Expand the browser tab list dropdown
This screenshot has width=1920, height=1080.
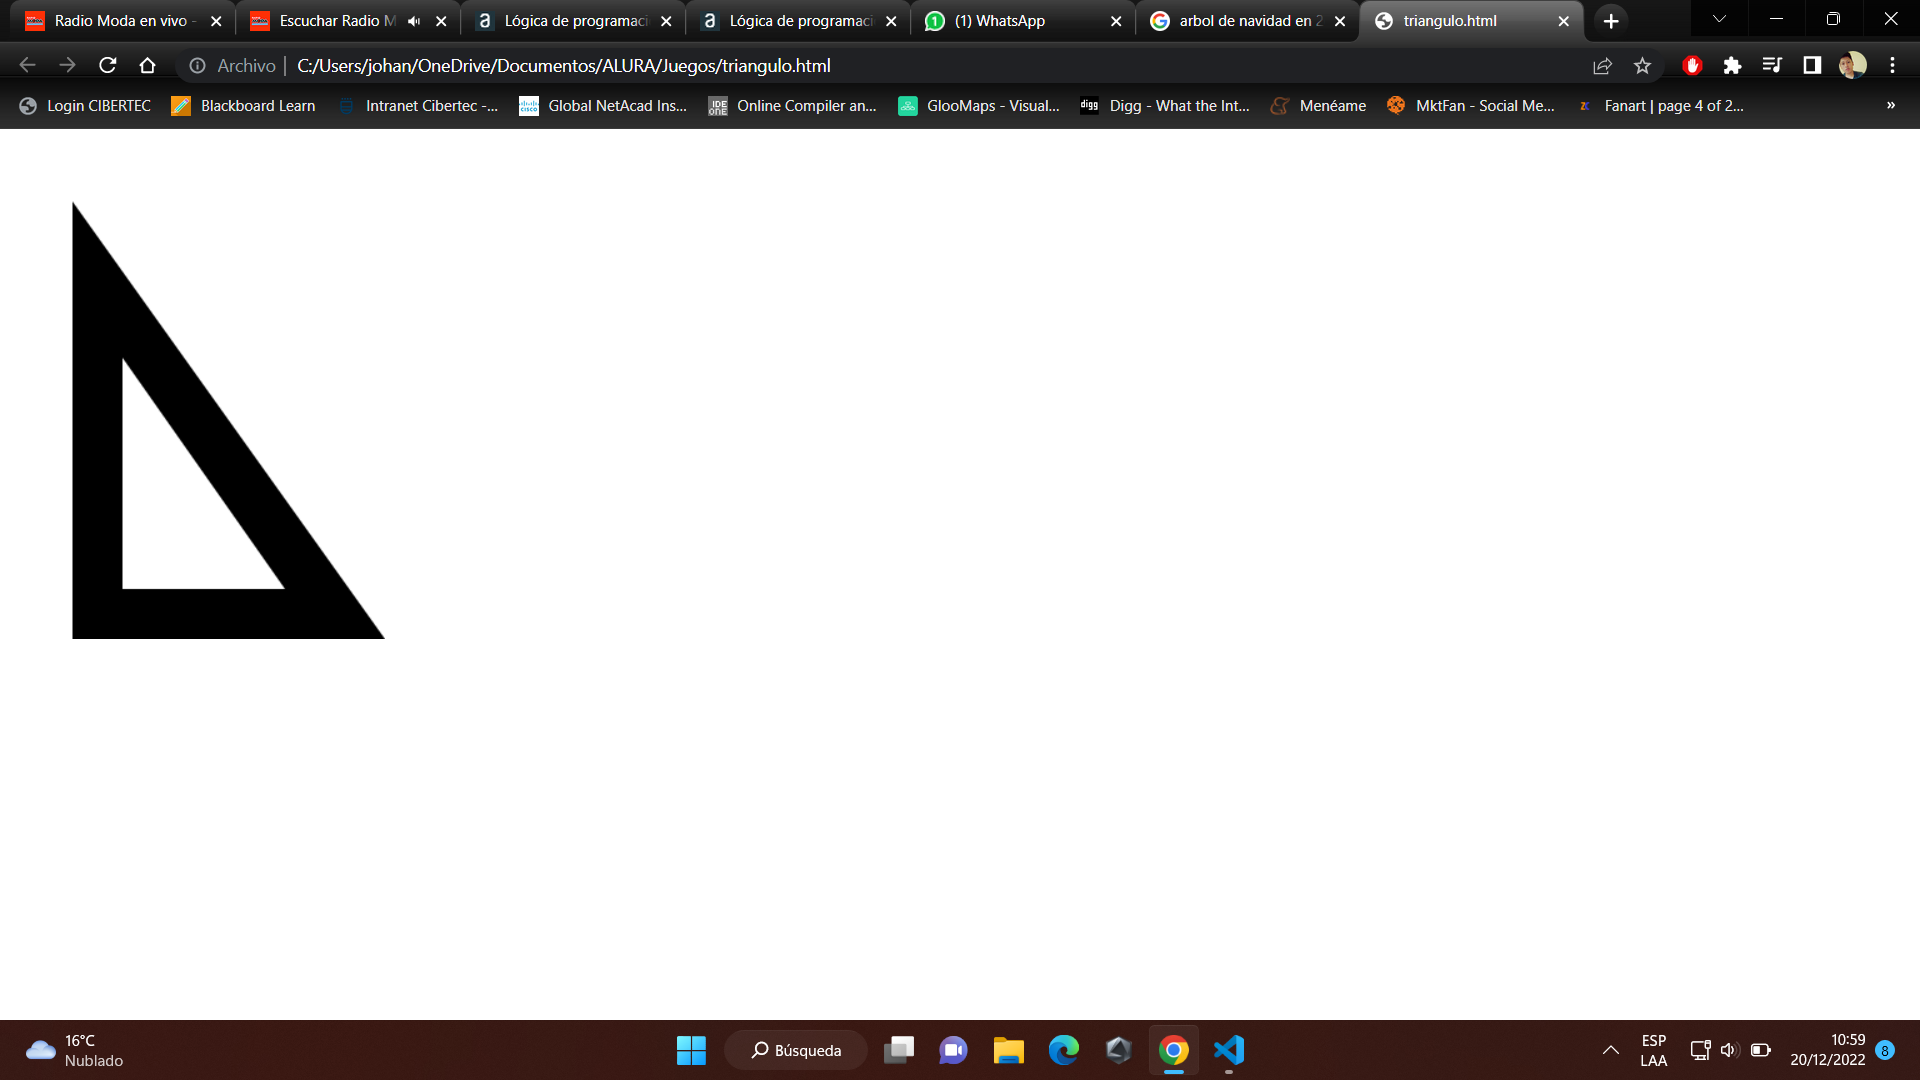point(1718,20)
